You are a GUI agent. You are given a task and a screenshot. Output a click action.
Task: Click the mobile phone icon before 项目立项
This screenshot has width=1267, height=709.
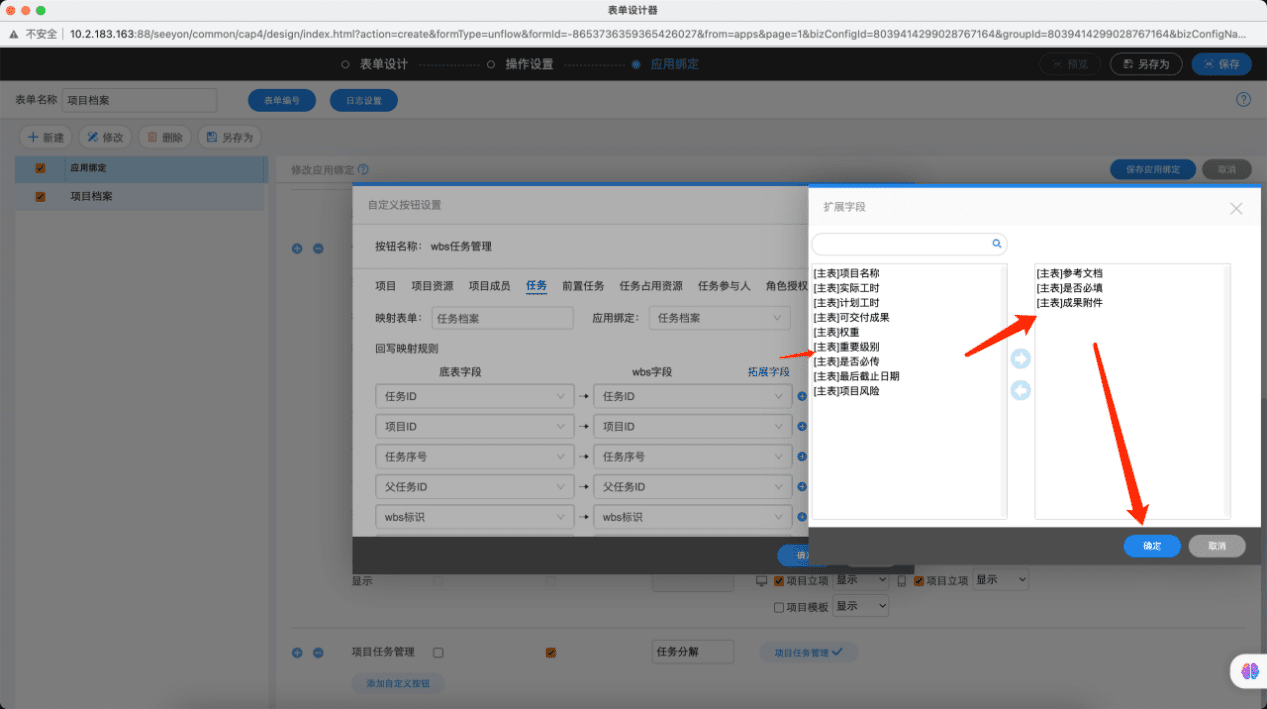tap(901, 580)
